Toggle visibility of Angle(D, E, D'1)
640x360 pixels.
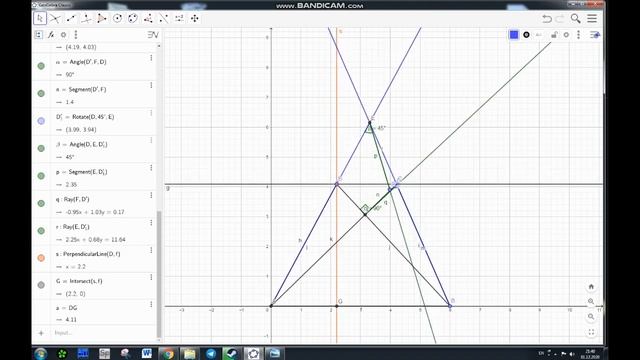click(x=41, y=148)
